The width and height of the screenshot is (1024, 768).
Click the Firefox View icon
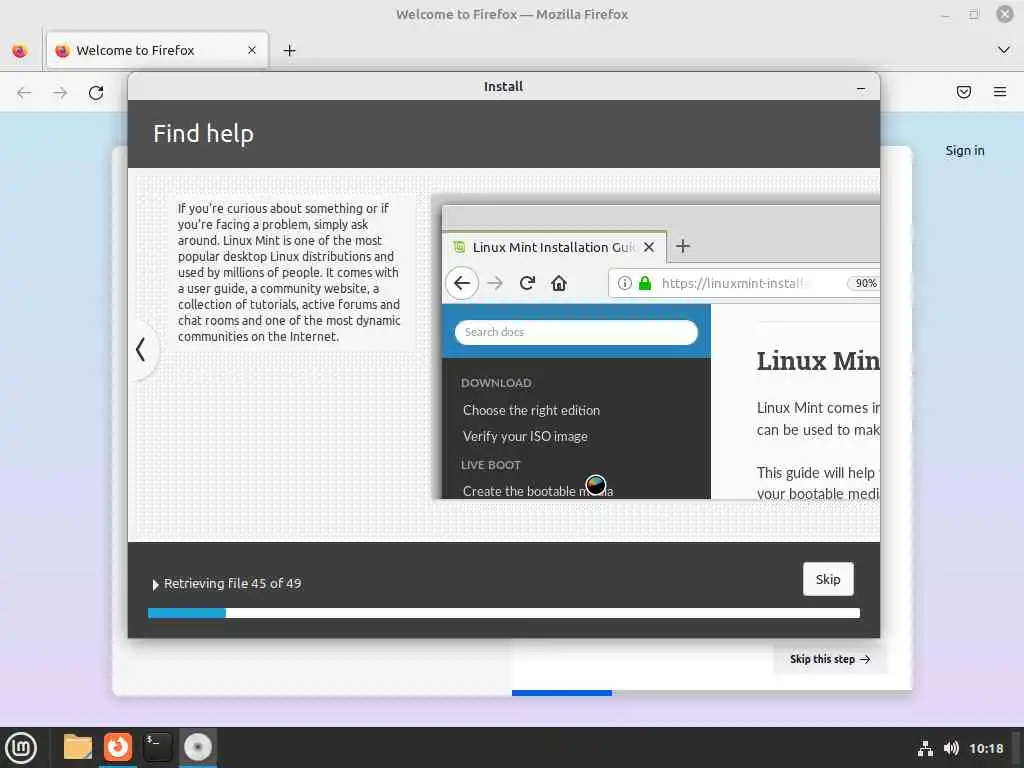point(20,50)
